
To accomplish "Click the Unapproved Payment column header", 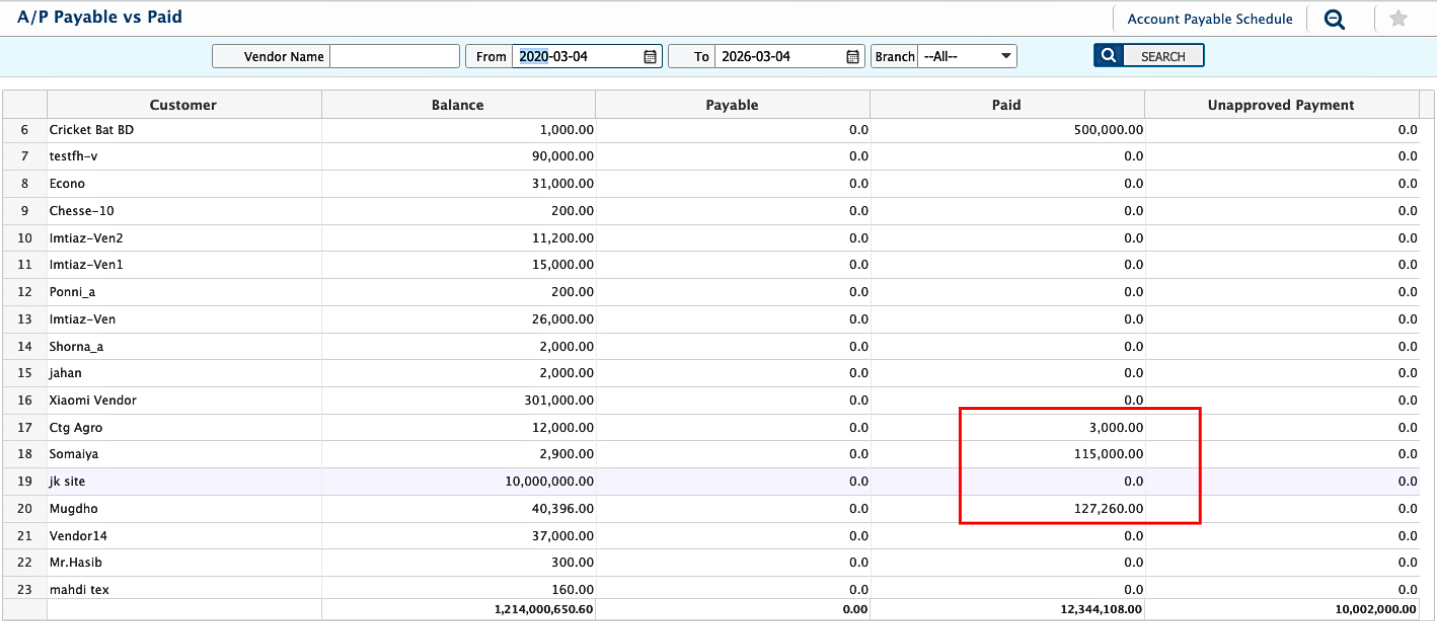I will (1280, 105).
